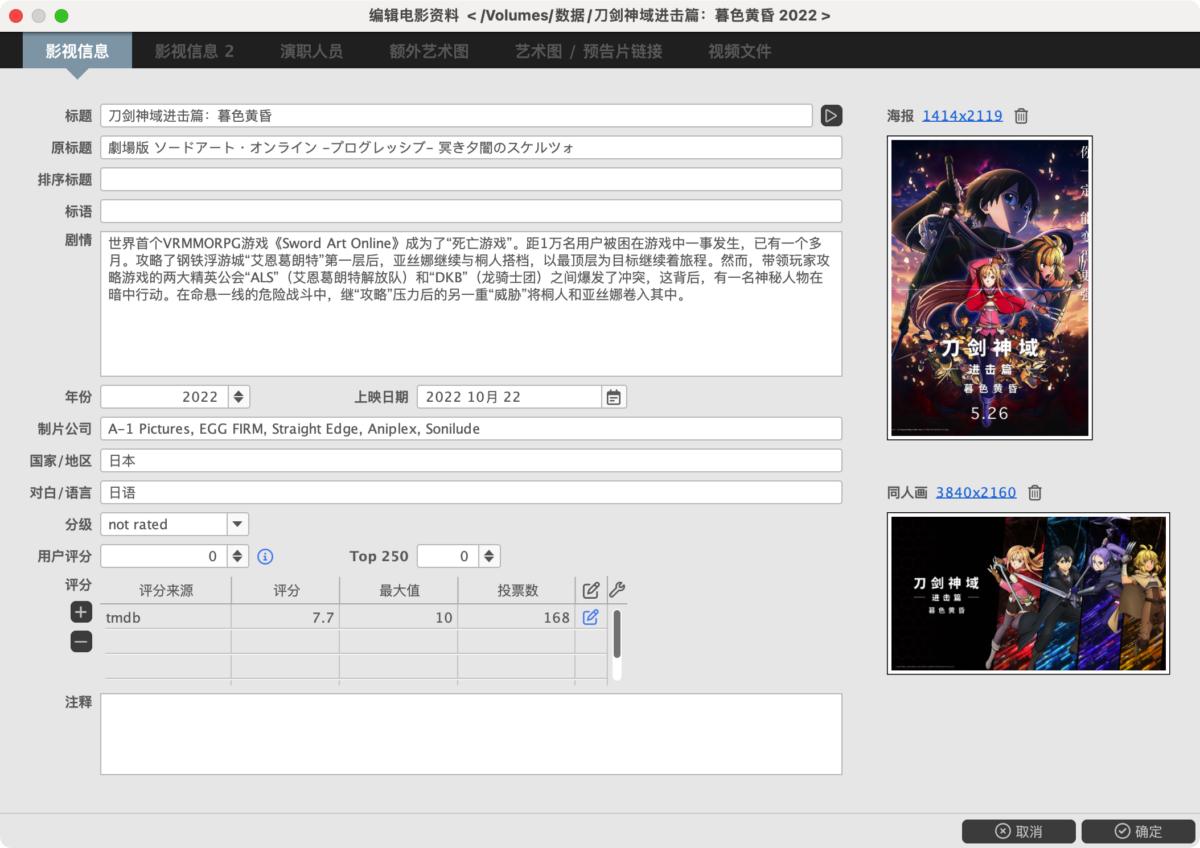Open the release date calendar picker
The height and width of the screenshot is (848, 1200).
point(614,397)
